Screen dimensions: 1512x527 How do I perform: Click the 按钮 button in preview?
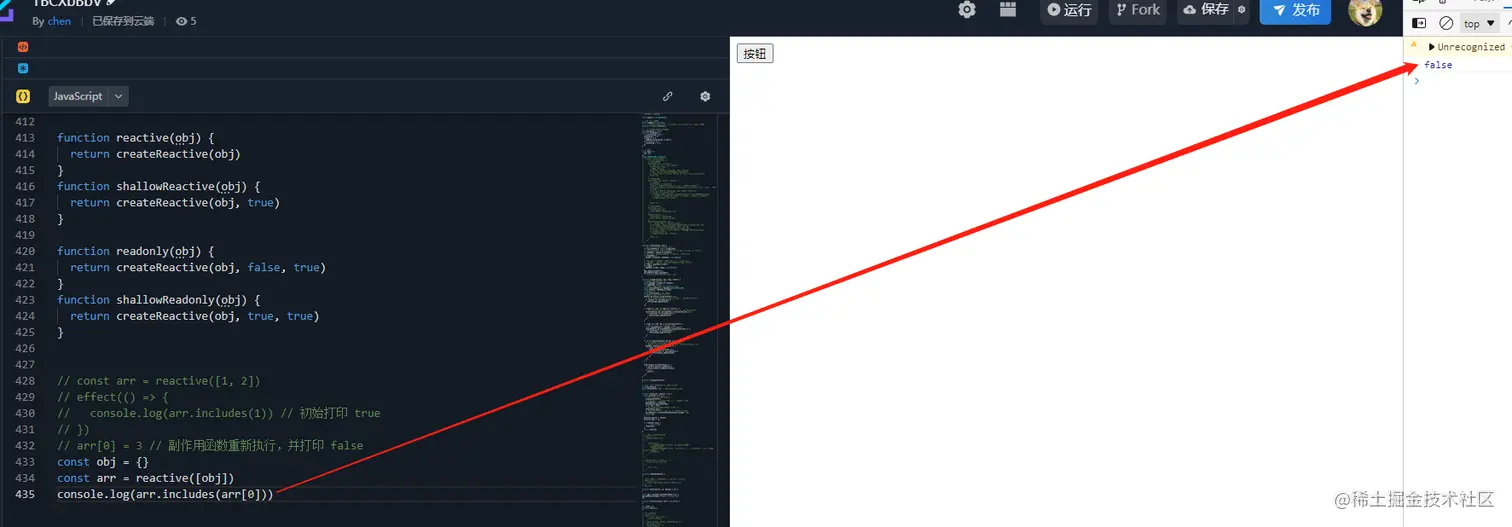(755, 54)
